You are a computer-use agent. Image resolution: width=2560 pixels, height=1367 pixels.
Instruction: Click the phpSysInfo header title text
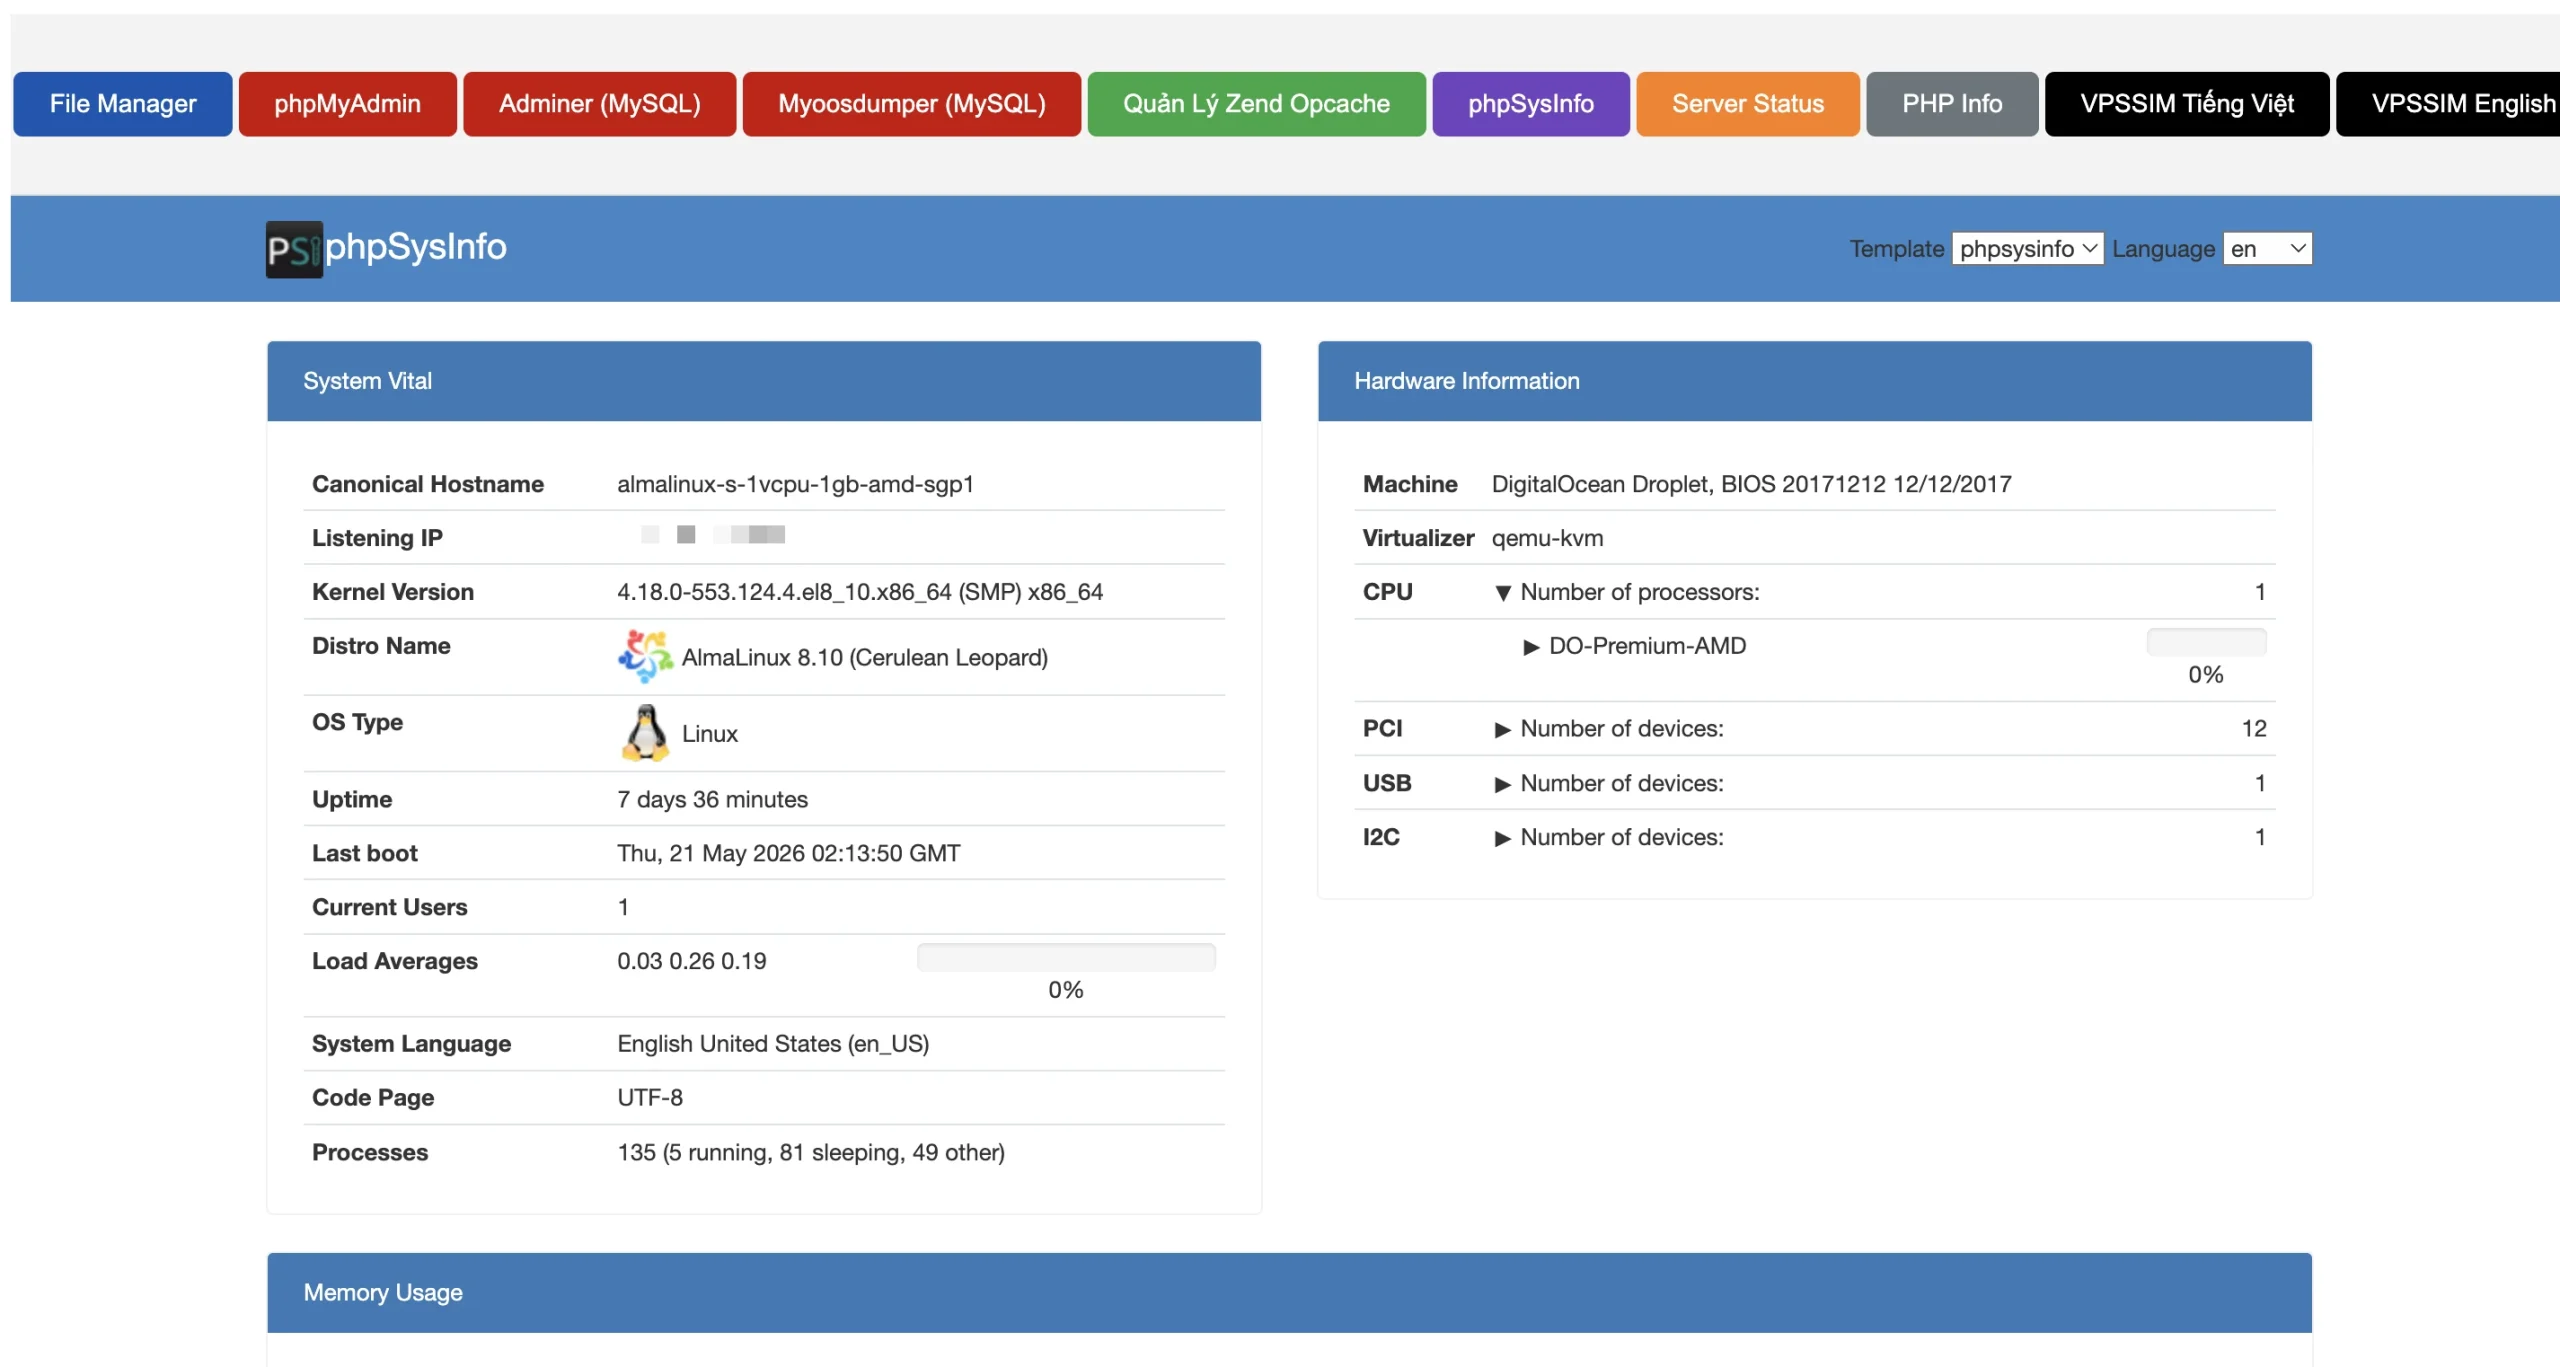(x=416, y=247)
